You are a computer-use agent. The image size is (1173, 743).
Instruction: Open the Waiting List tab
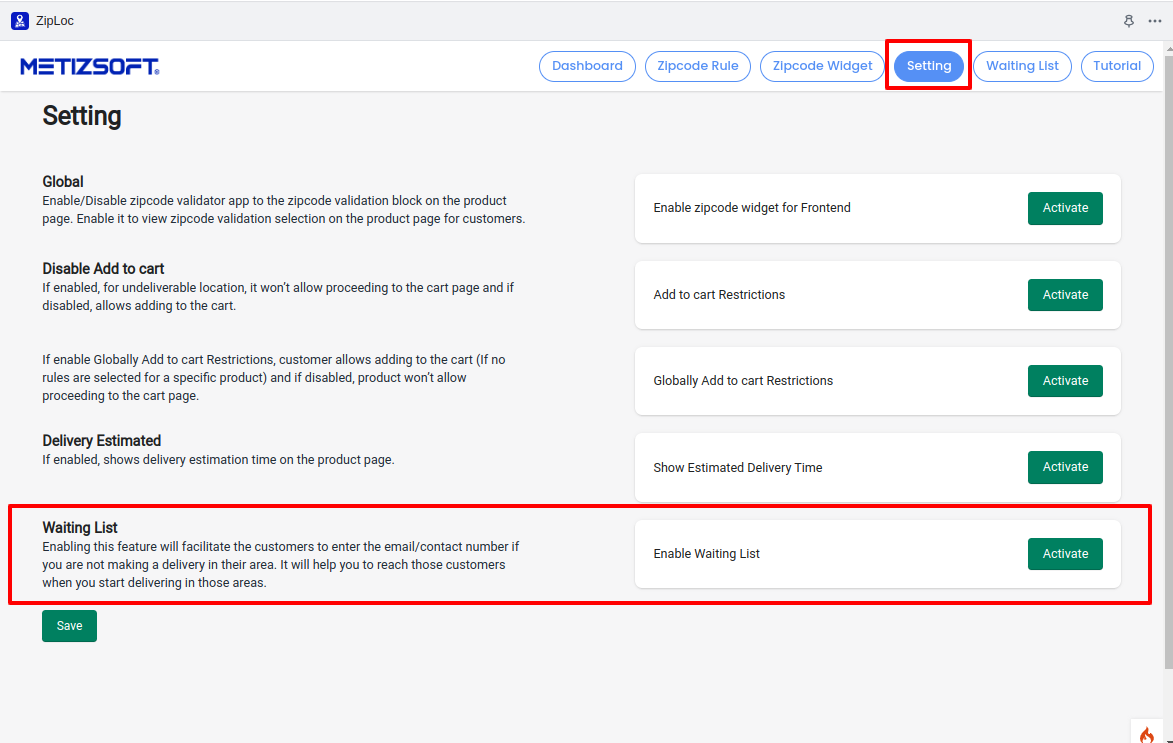[x=1022, y=66]
